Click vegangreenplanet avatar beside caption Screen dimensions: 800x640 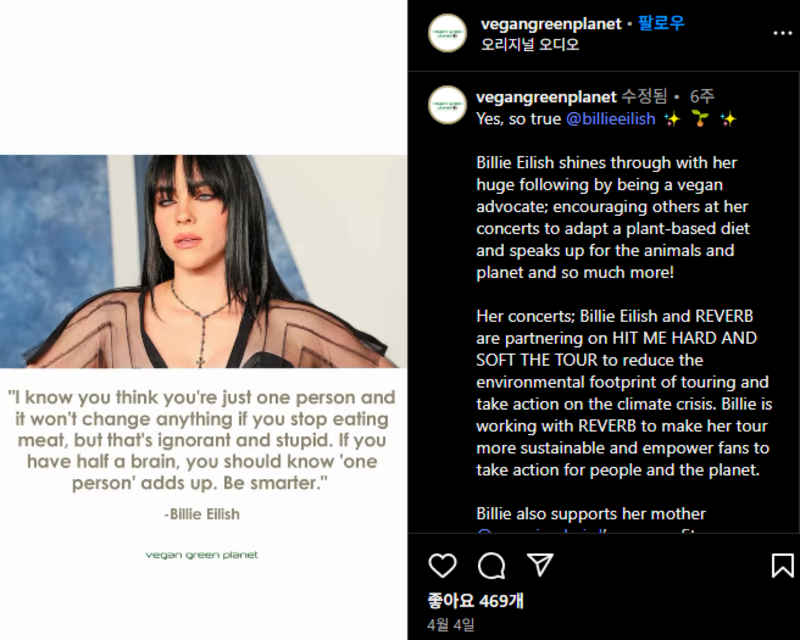pyautogui.click(x=447, y=105)
